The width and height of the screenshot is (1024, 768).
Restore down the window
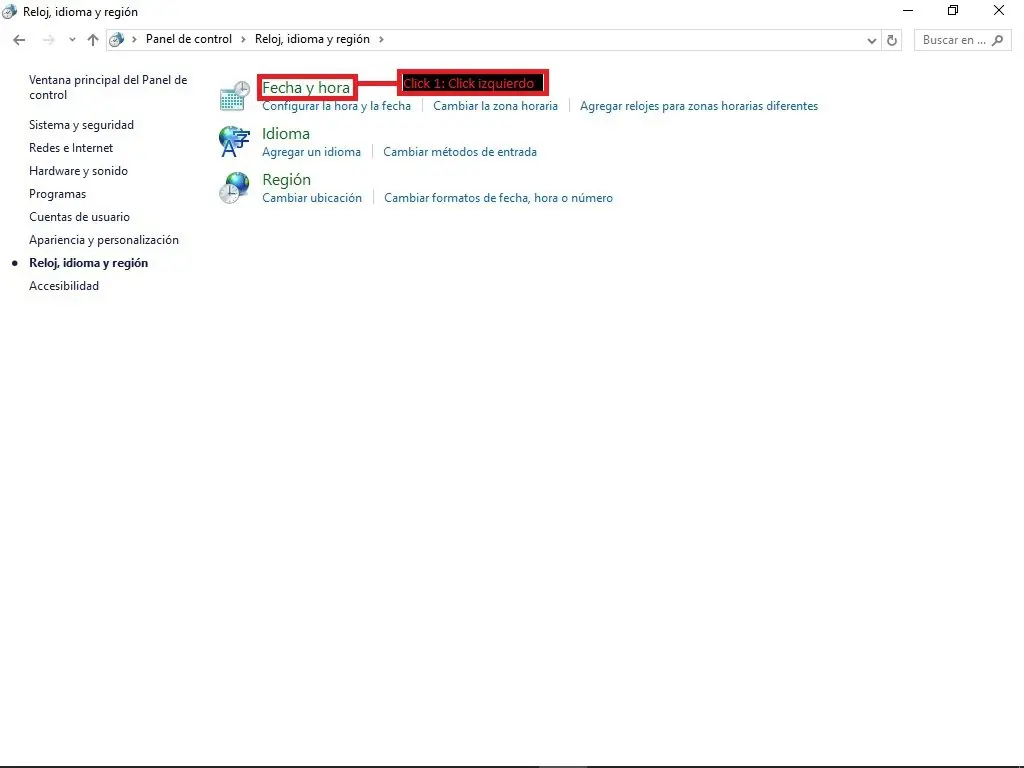click(953, 10)
